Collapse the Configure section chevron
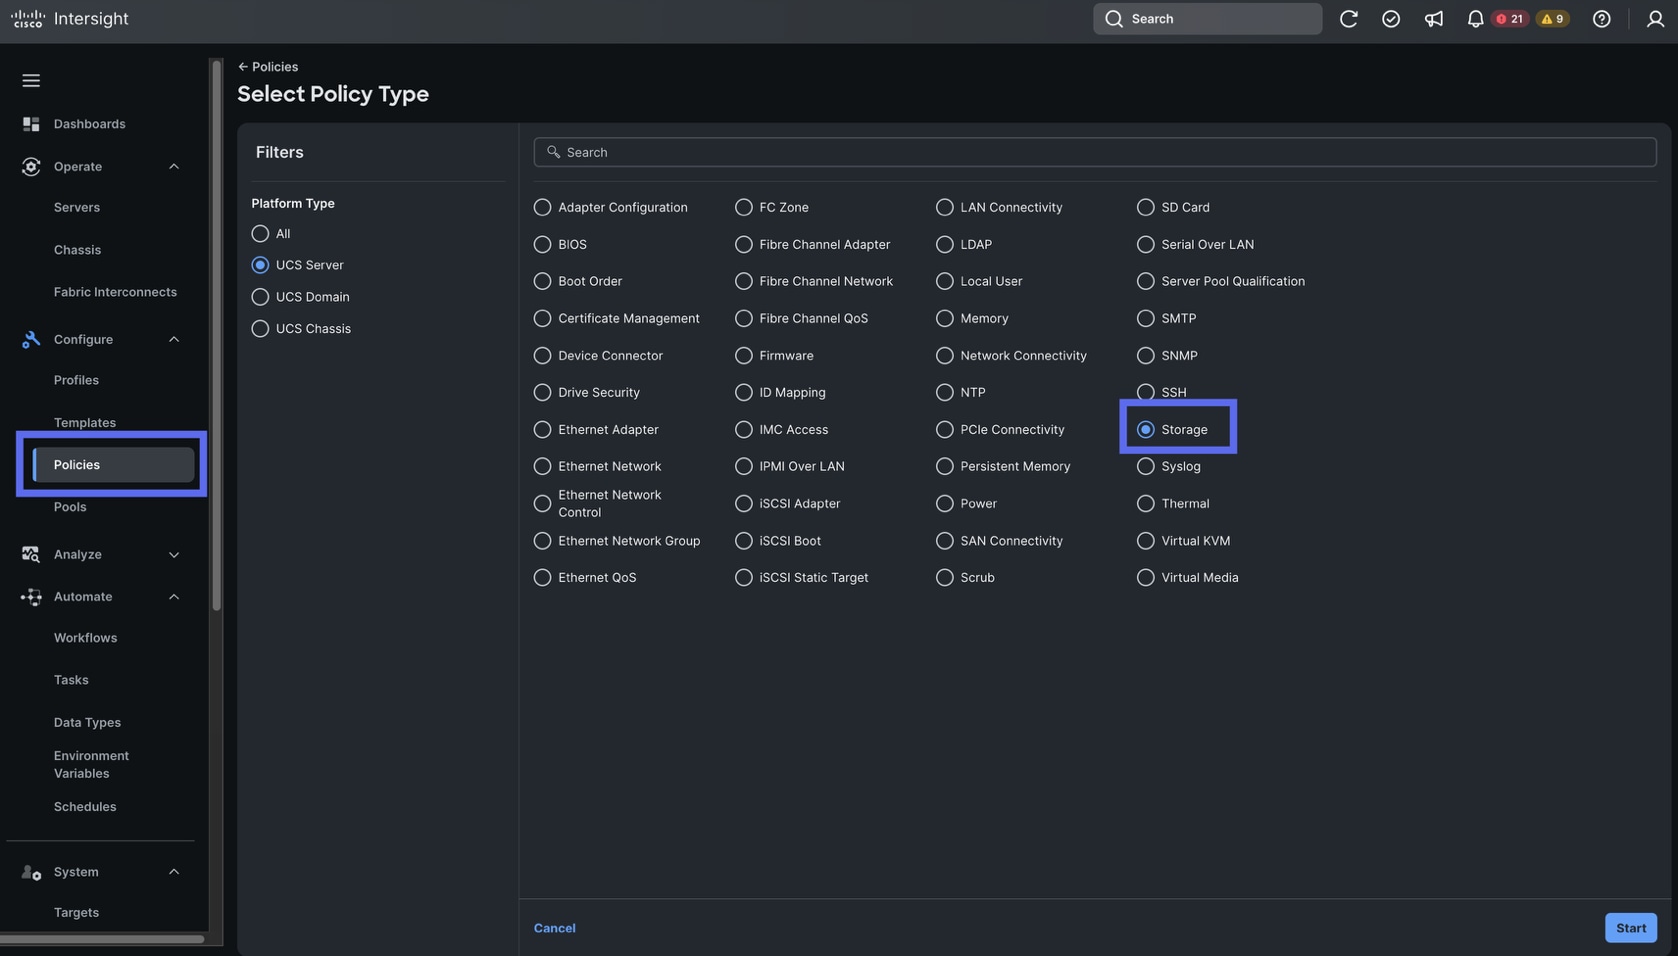Image resolution: width=1678 pixels, height=956 pixels. coord(174,340)
